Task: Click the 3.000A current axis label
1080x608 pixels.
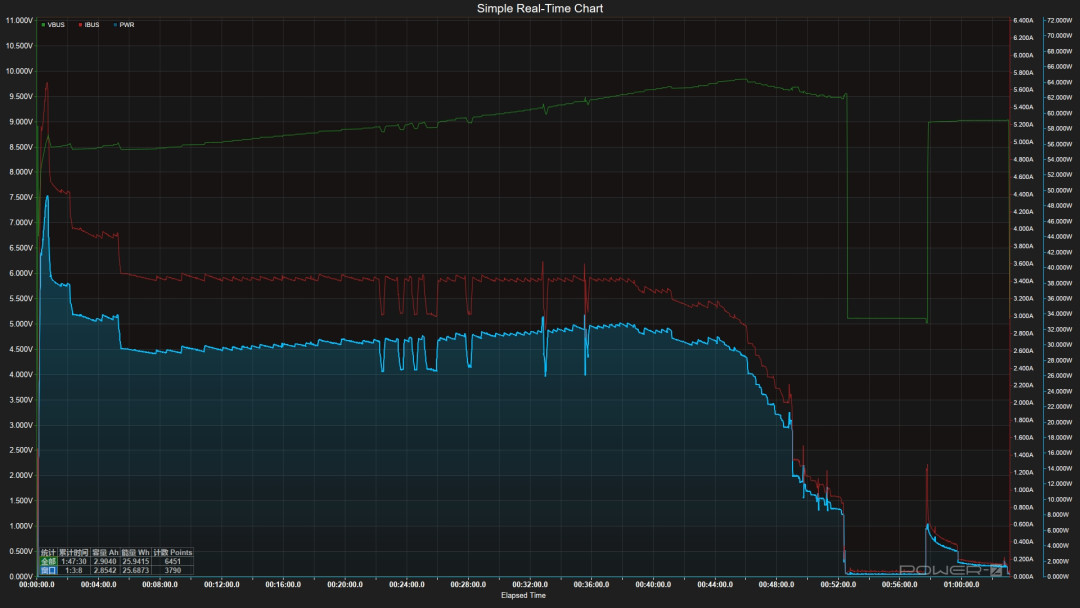Action: 1024,316
